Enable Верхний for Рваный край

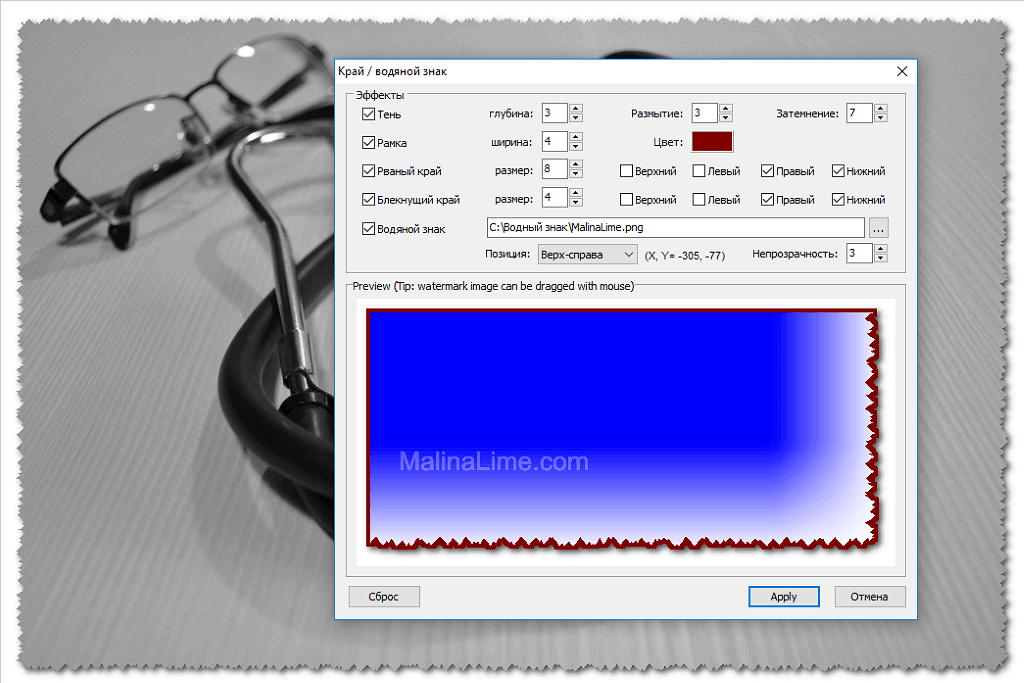(x=627, y=171)
